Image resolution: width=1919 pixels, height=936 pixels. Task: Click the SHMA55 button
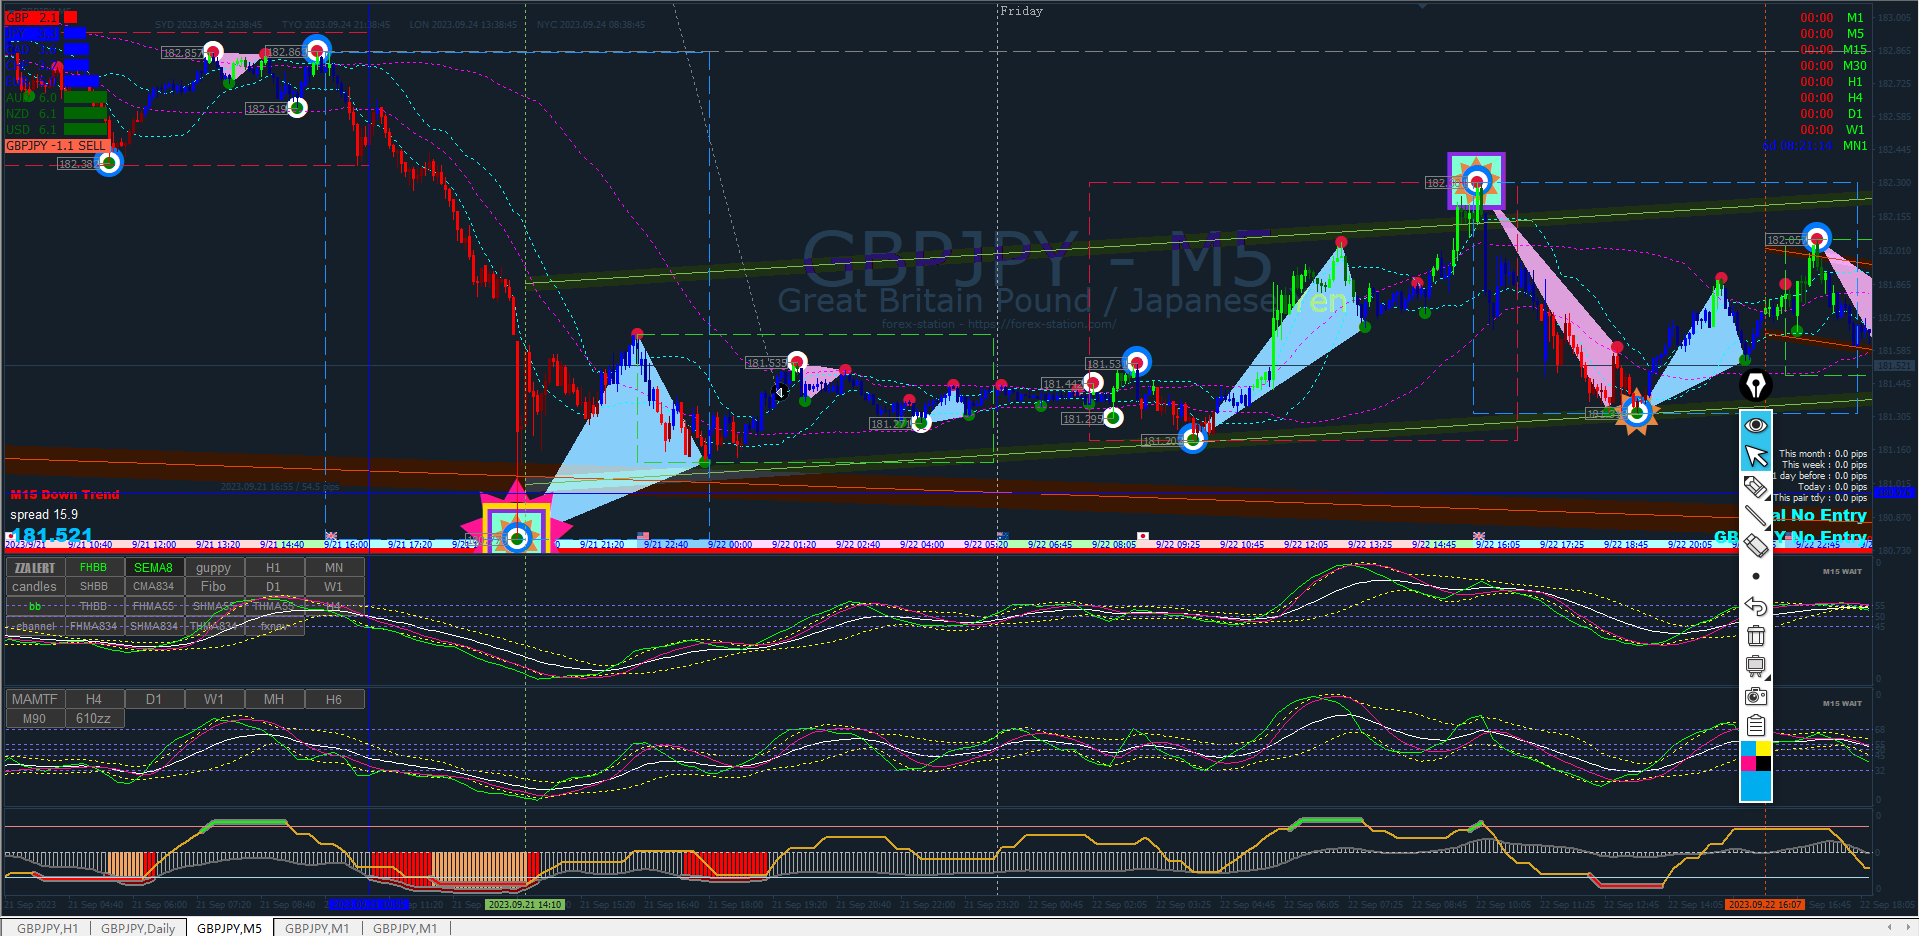pyautogui.click(x=214, y=607)
